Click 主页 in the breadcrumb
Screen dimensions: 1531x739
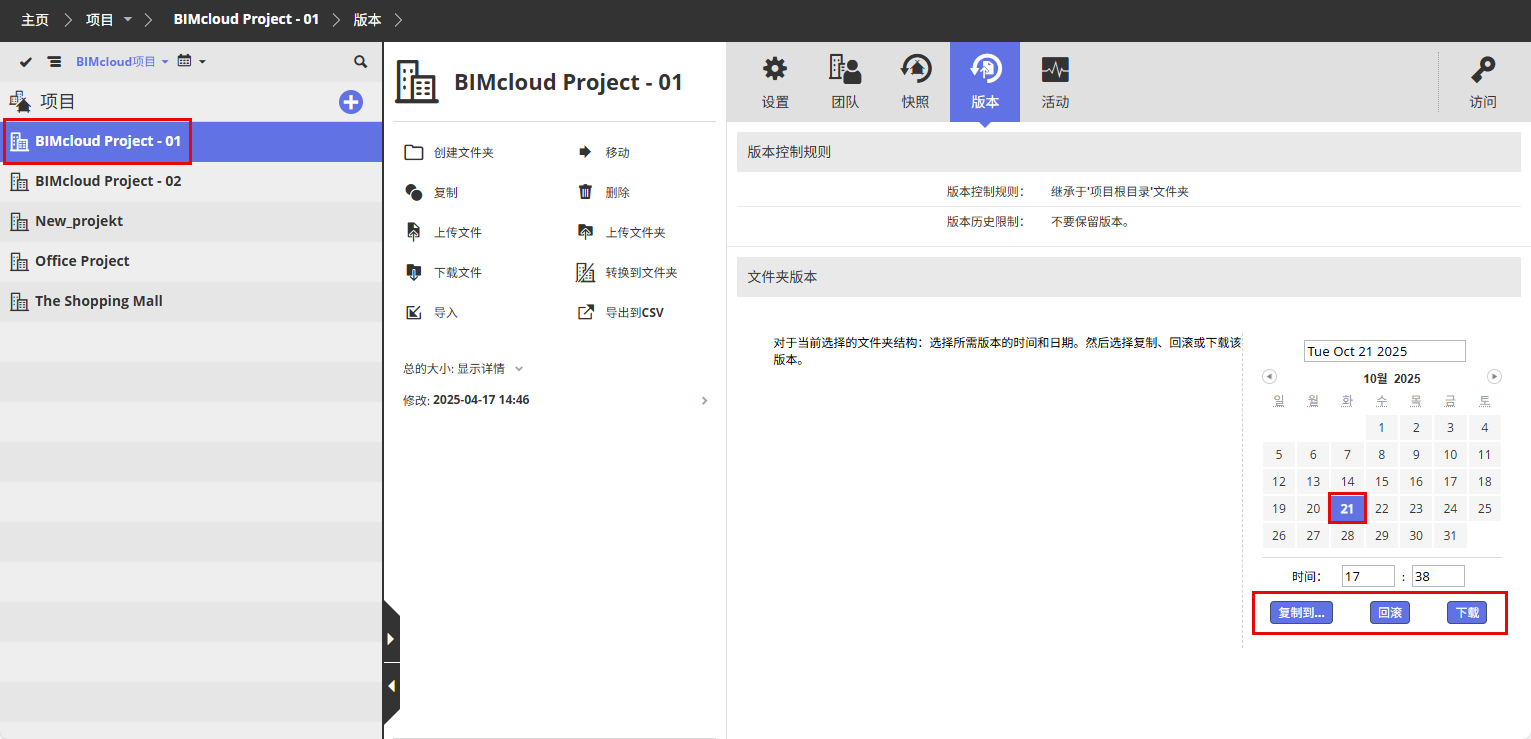35,20
